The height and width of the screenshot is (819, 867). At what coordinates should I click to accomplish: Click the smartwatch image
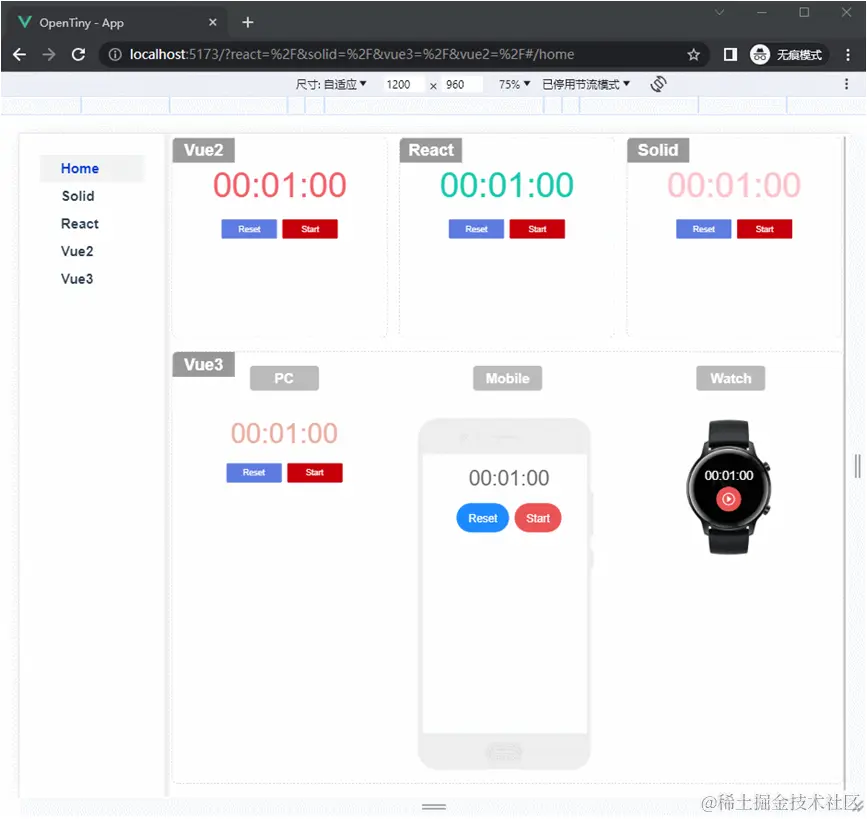pyautogui.click(x=729, y=487)
